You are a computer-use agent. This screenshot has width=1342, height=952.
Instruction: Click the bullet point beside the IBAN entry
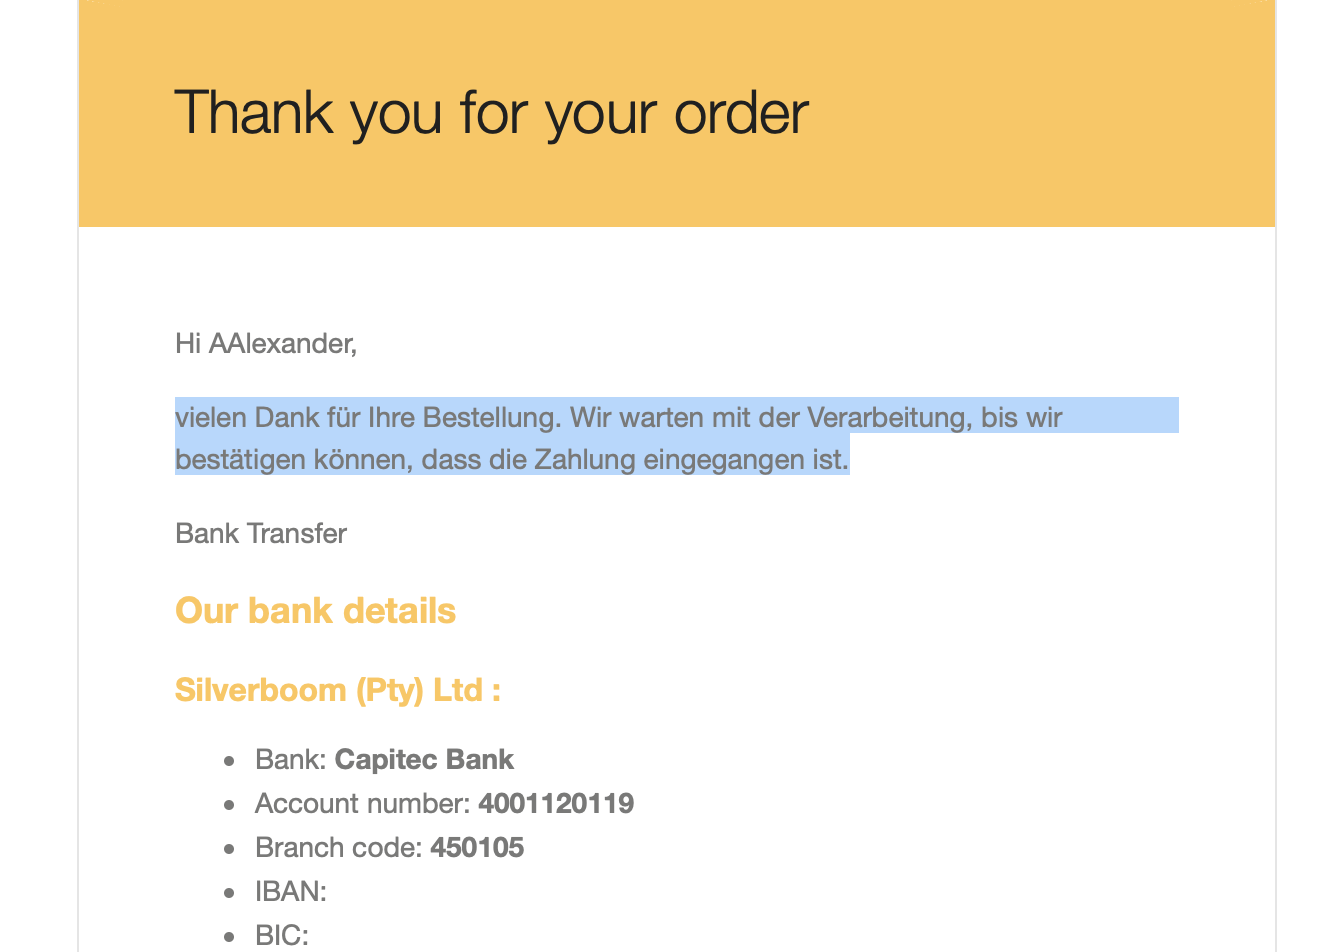230,893
